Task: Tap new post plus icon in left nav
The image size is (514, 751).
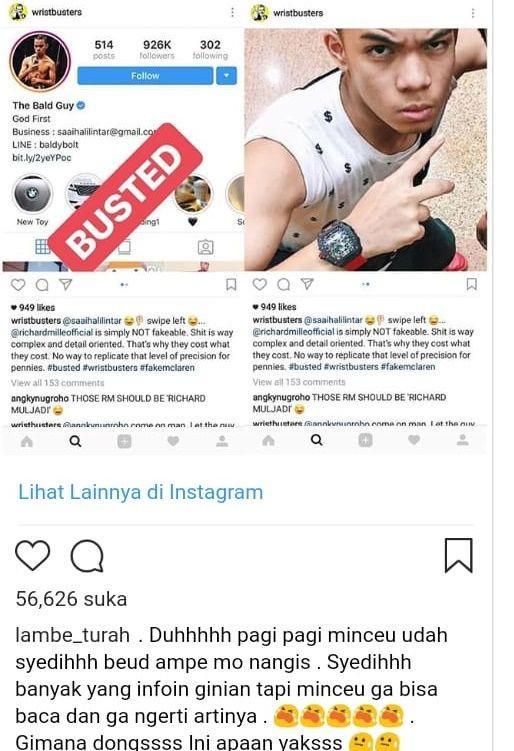Action: click(x=124, y=441)
